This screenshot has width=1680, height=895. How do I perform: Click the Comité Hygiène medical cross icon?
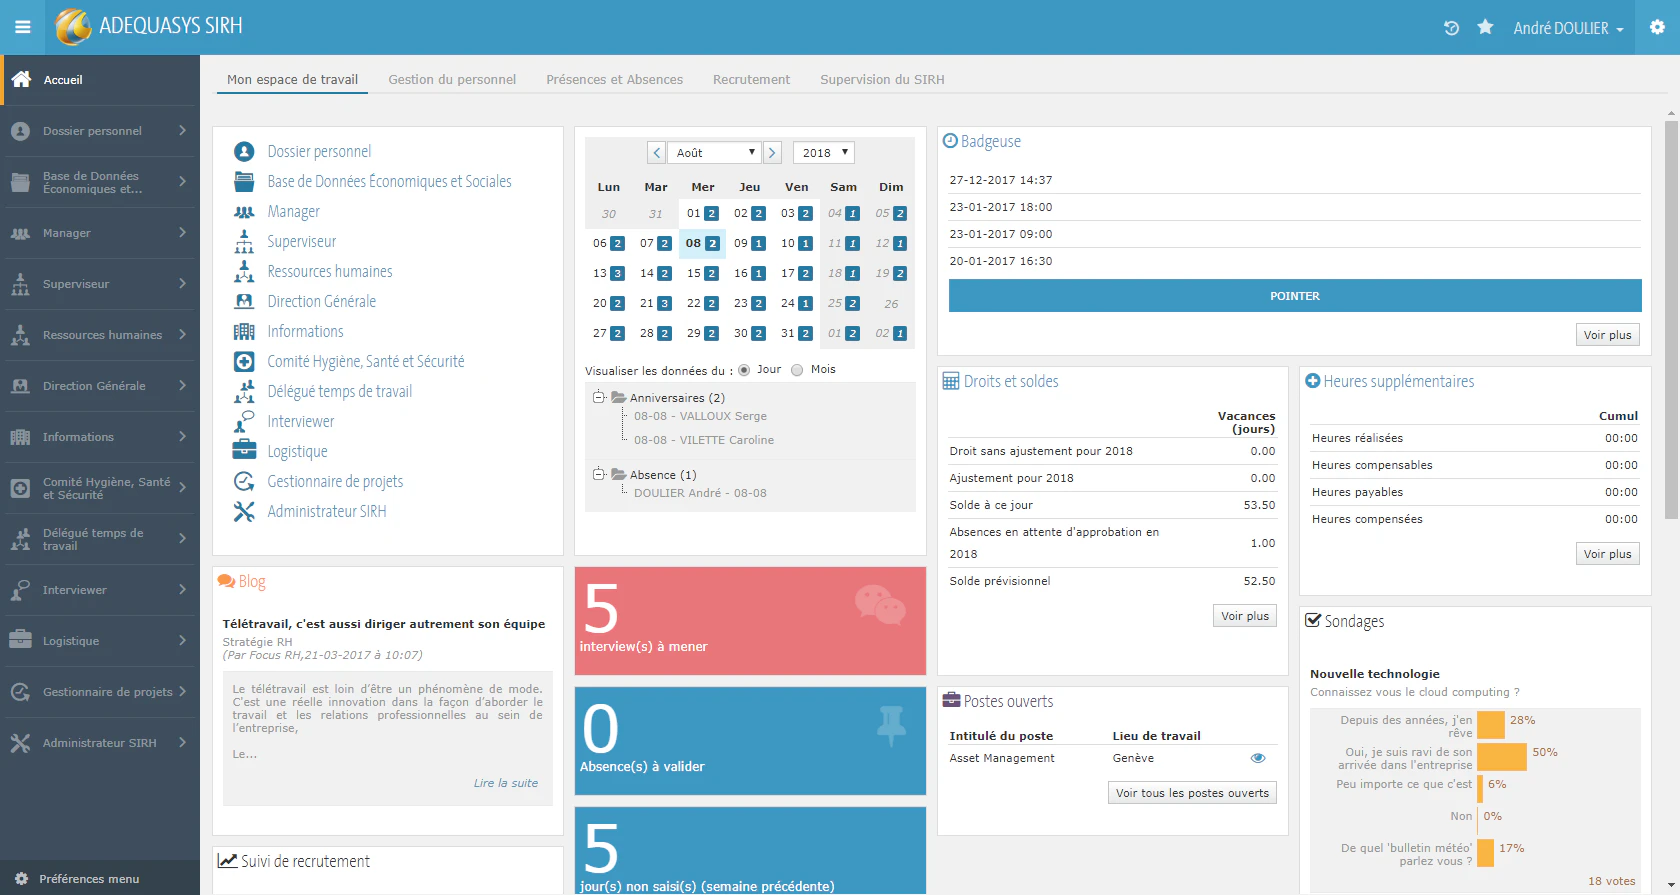click(244, 361)
